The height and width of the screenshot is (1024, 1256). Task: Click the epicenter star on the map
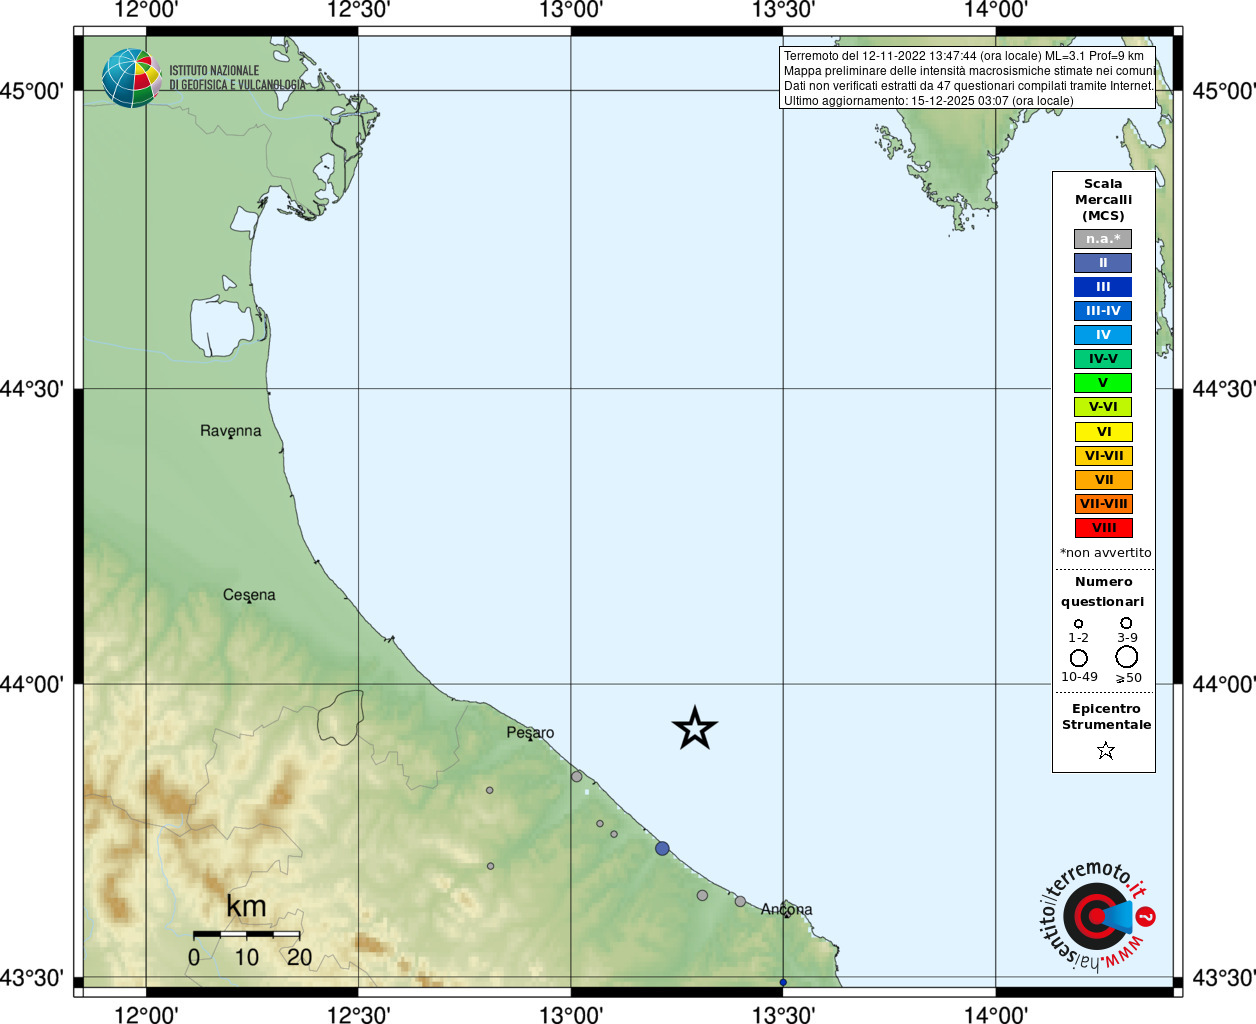pyautogui.click(x=694, y=728)
